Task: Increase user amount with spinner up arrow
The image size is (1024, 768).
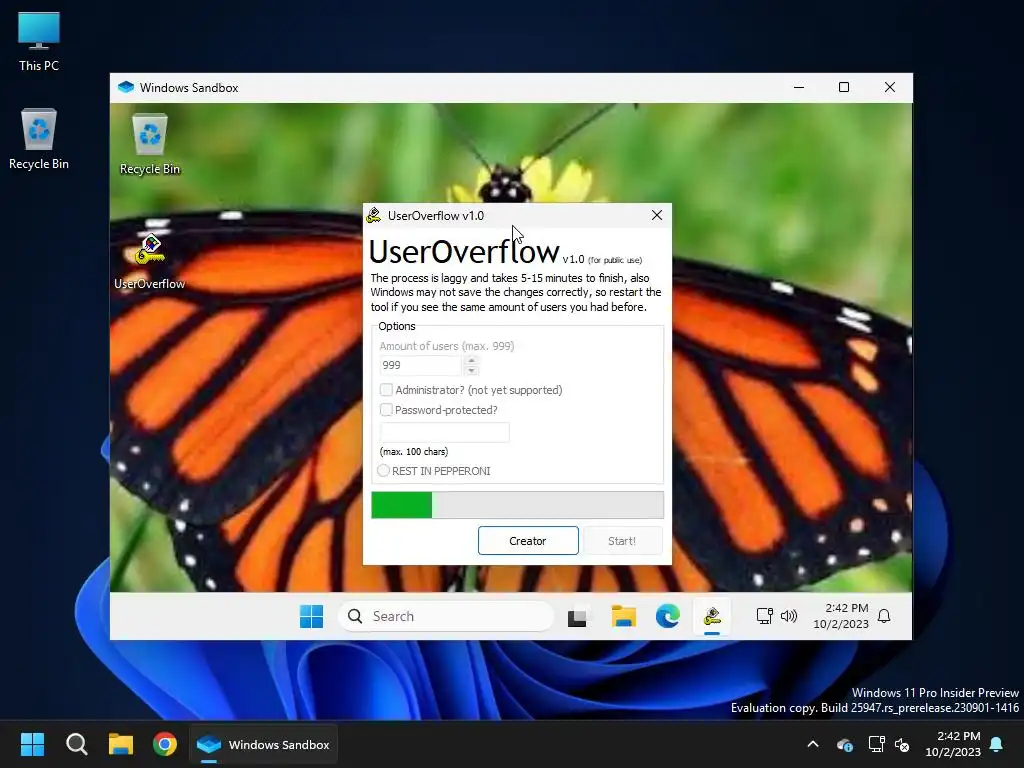Action: [471, 360]
